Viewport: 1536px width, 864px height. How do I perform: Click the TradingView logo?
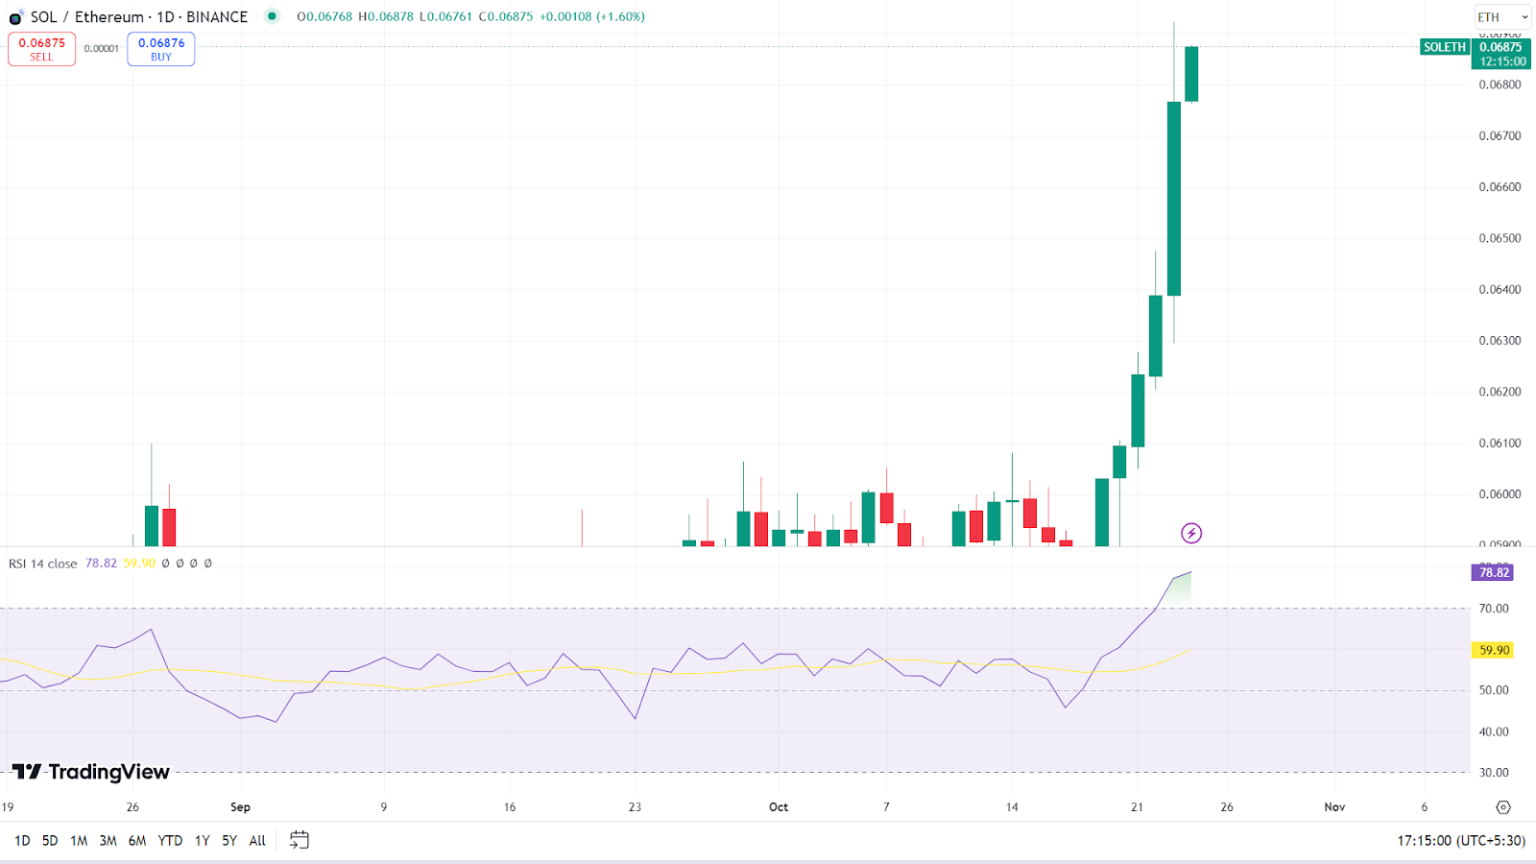click(x=91, y=772)
